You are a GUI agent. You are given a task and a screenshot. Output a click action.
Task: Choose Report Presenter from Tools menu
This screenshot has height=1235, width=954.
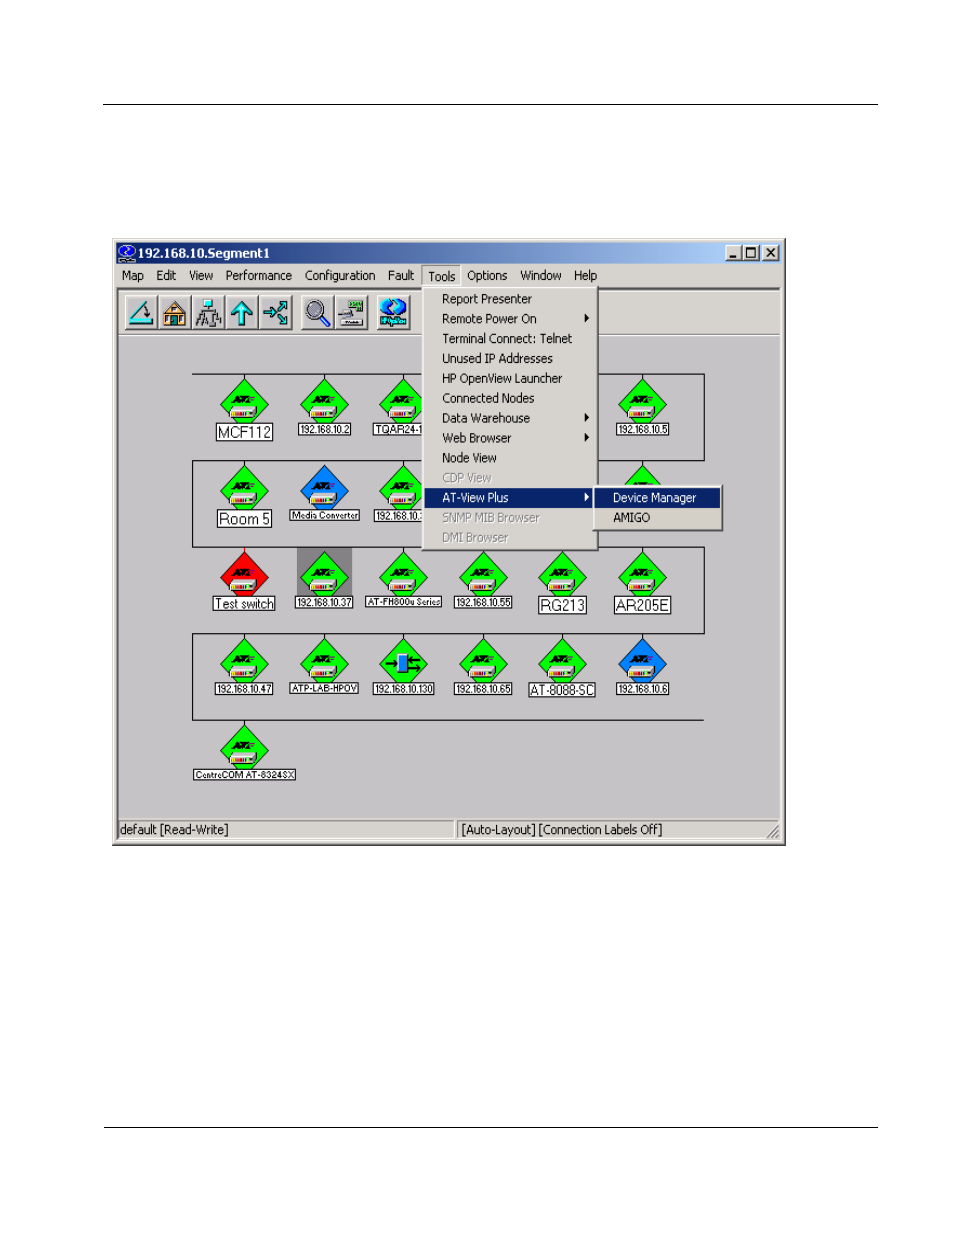pyautogui.click(x=510, y=299)
